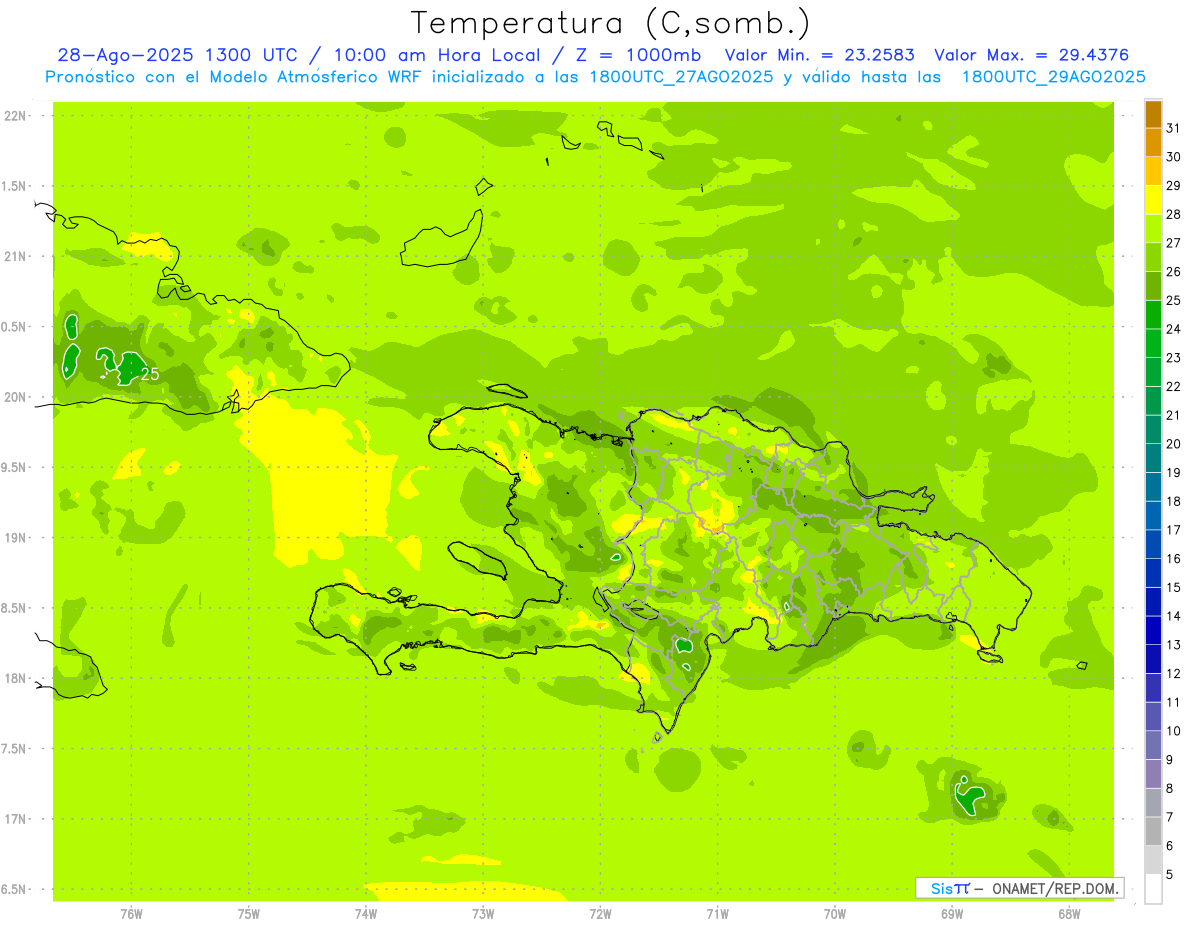Click the "1800UTC_29AGO2025" valid-until time
This screenshot has width=1200, height=927.
point(1053,77)
